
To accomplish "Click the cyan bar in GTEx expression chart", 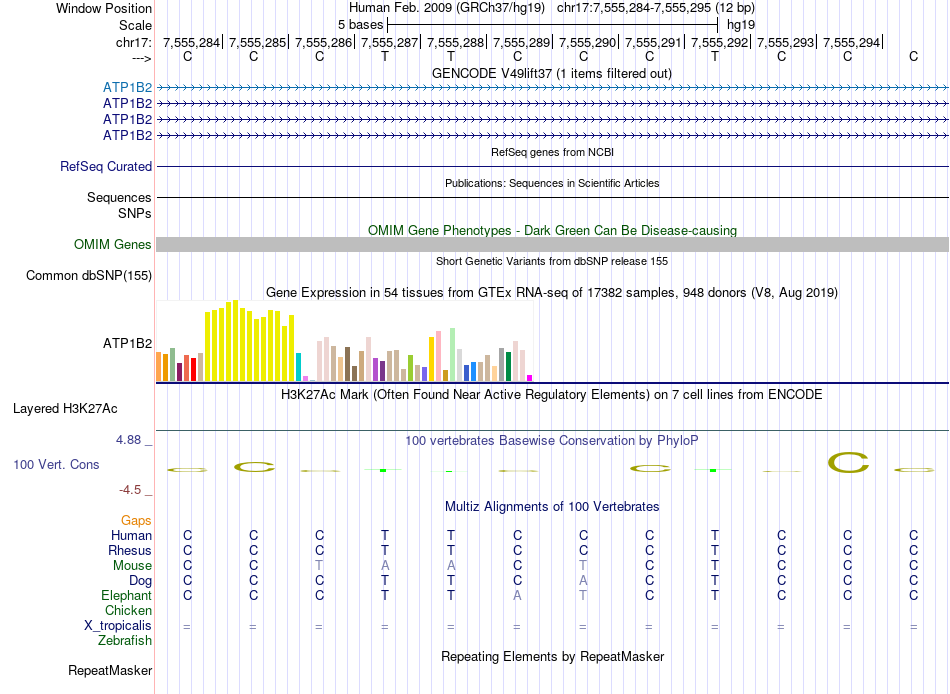I will 298,367.
